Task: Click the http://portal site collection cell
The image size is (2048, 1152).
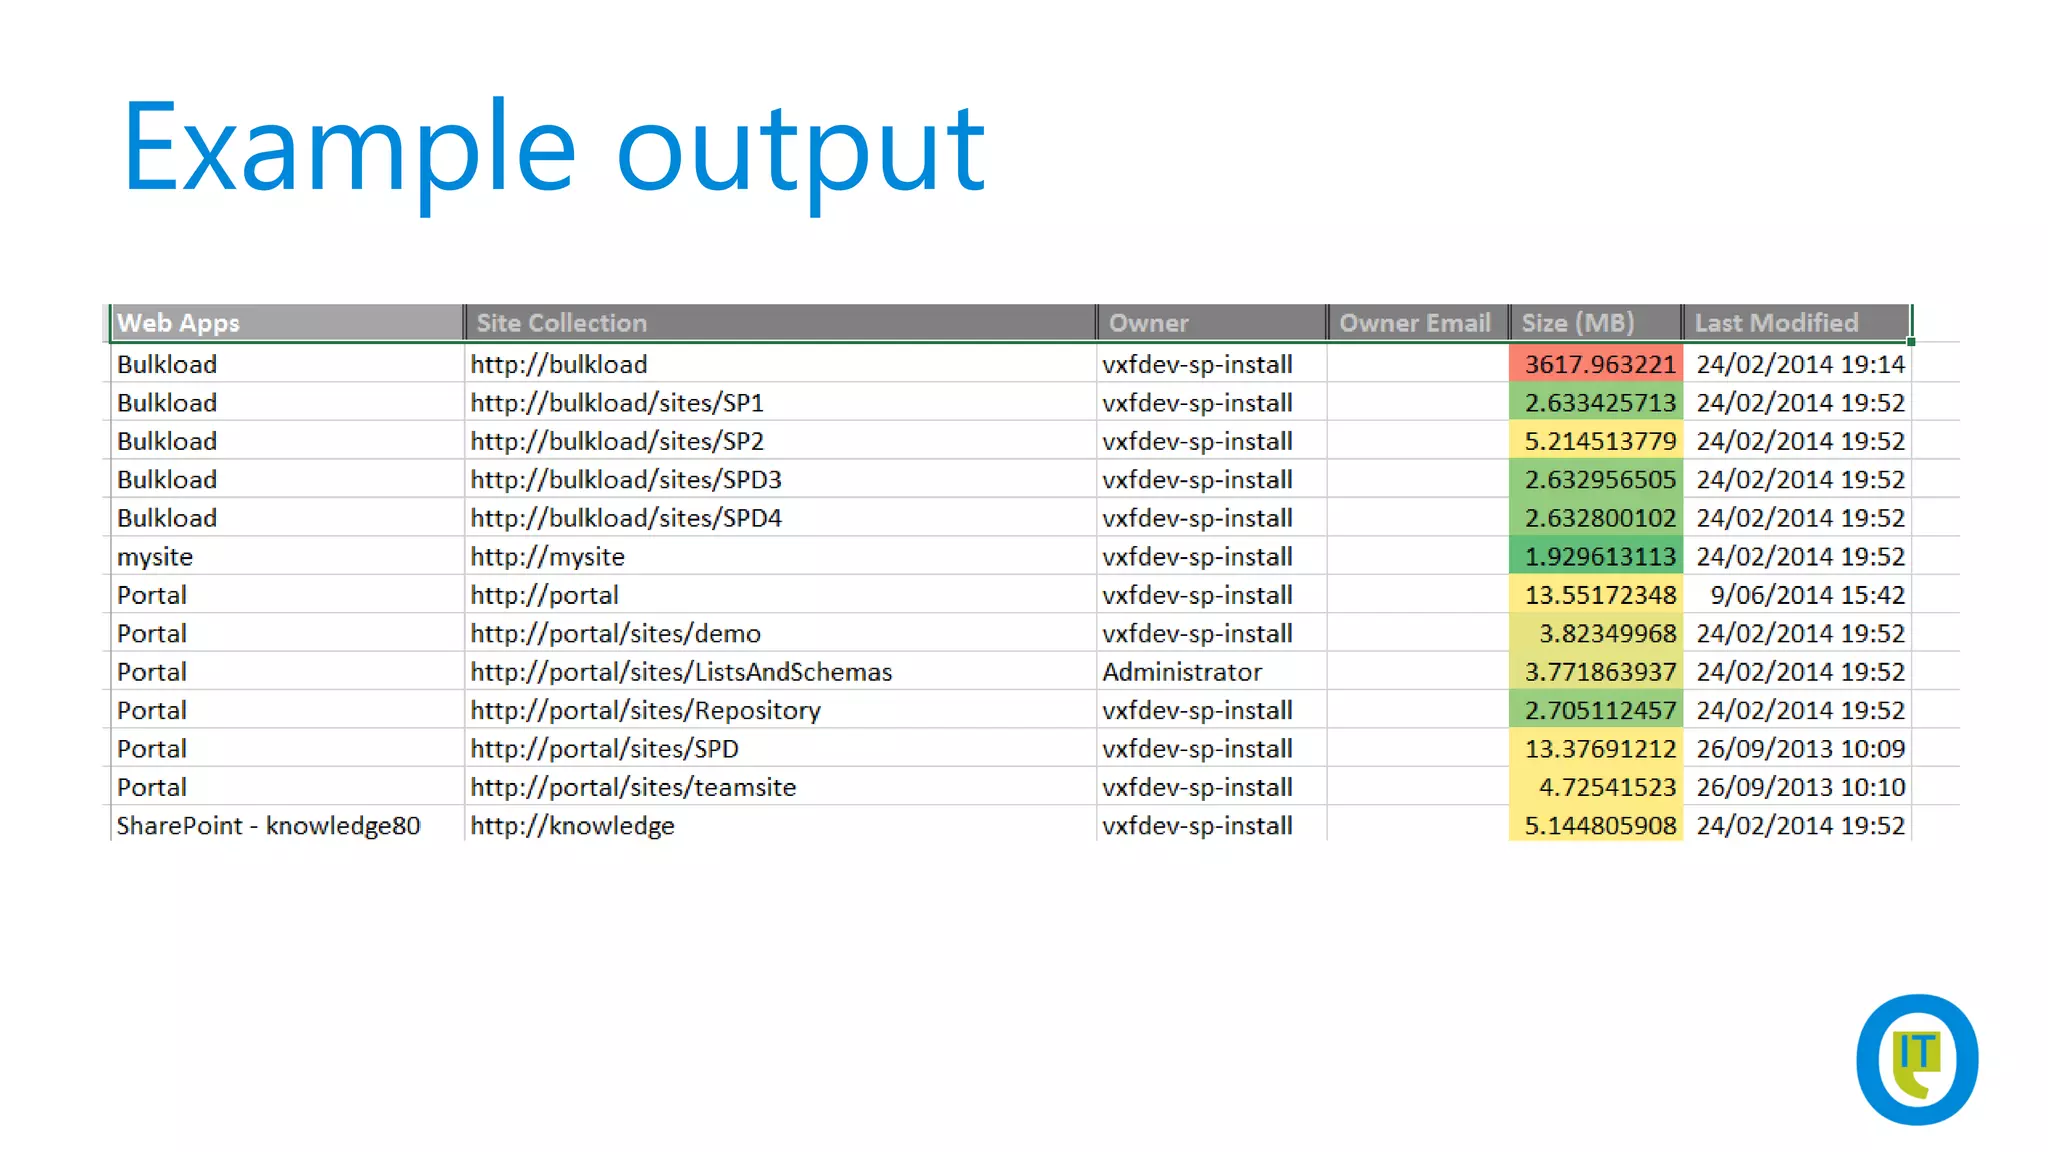Action: coord(780,595)
